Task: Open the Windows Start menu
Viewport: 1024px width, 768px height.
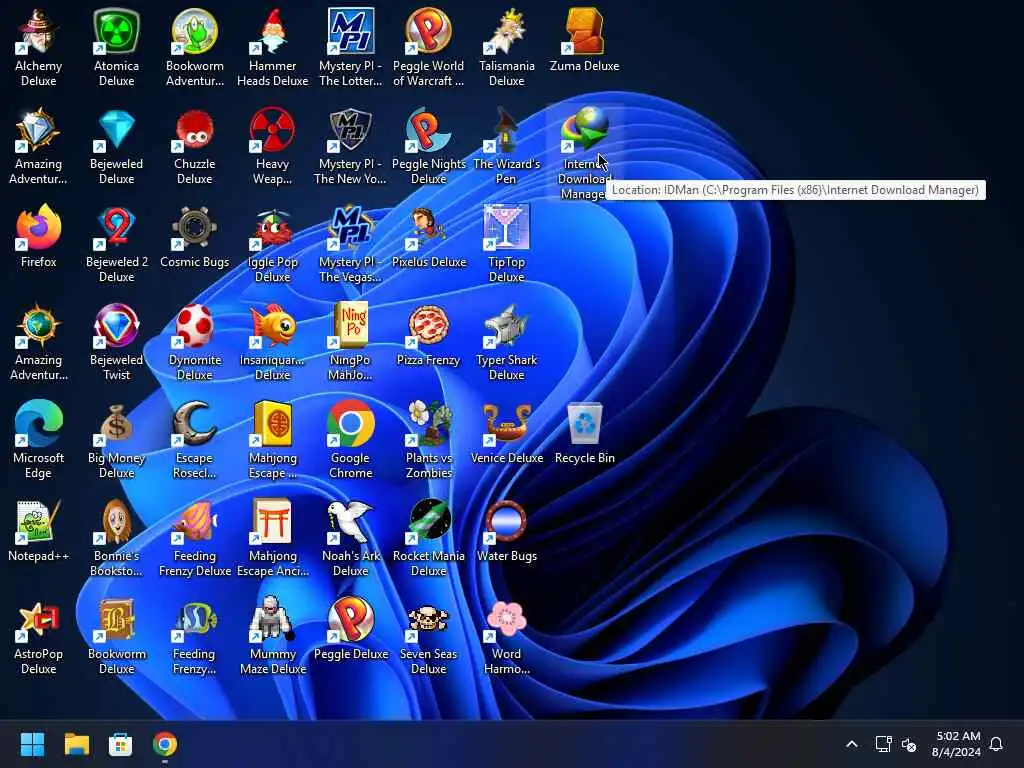Action: (32, 744)
